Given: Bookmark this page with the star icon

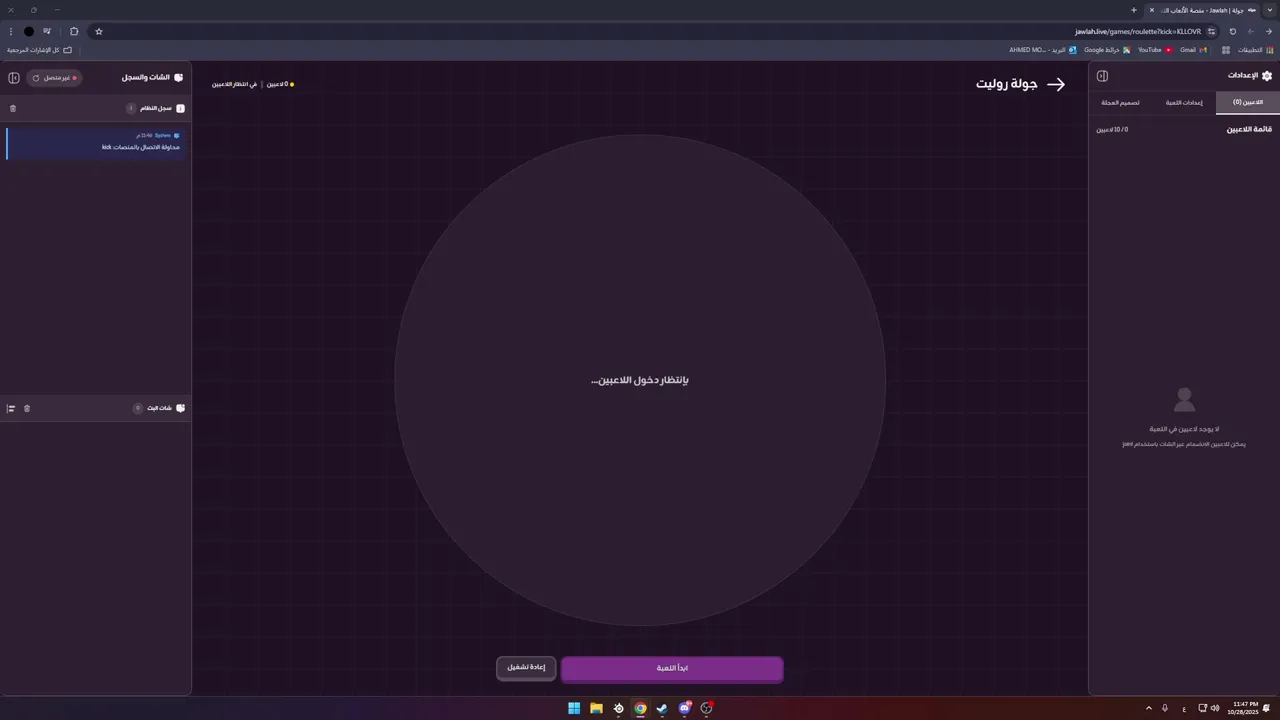Looking at the screenshot, I should (98, 31).
